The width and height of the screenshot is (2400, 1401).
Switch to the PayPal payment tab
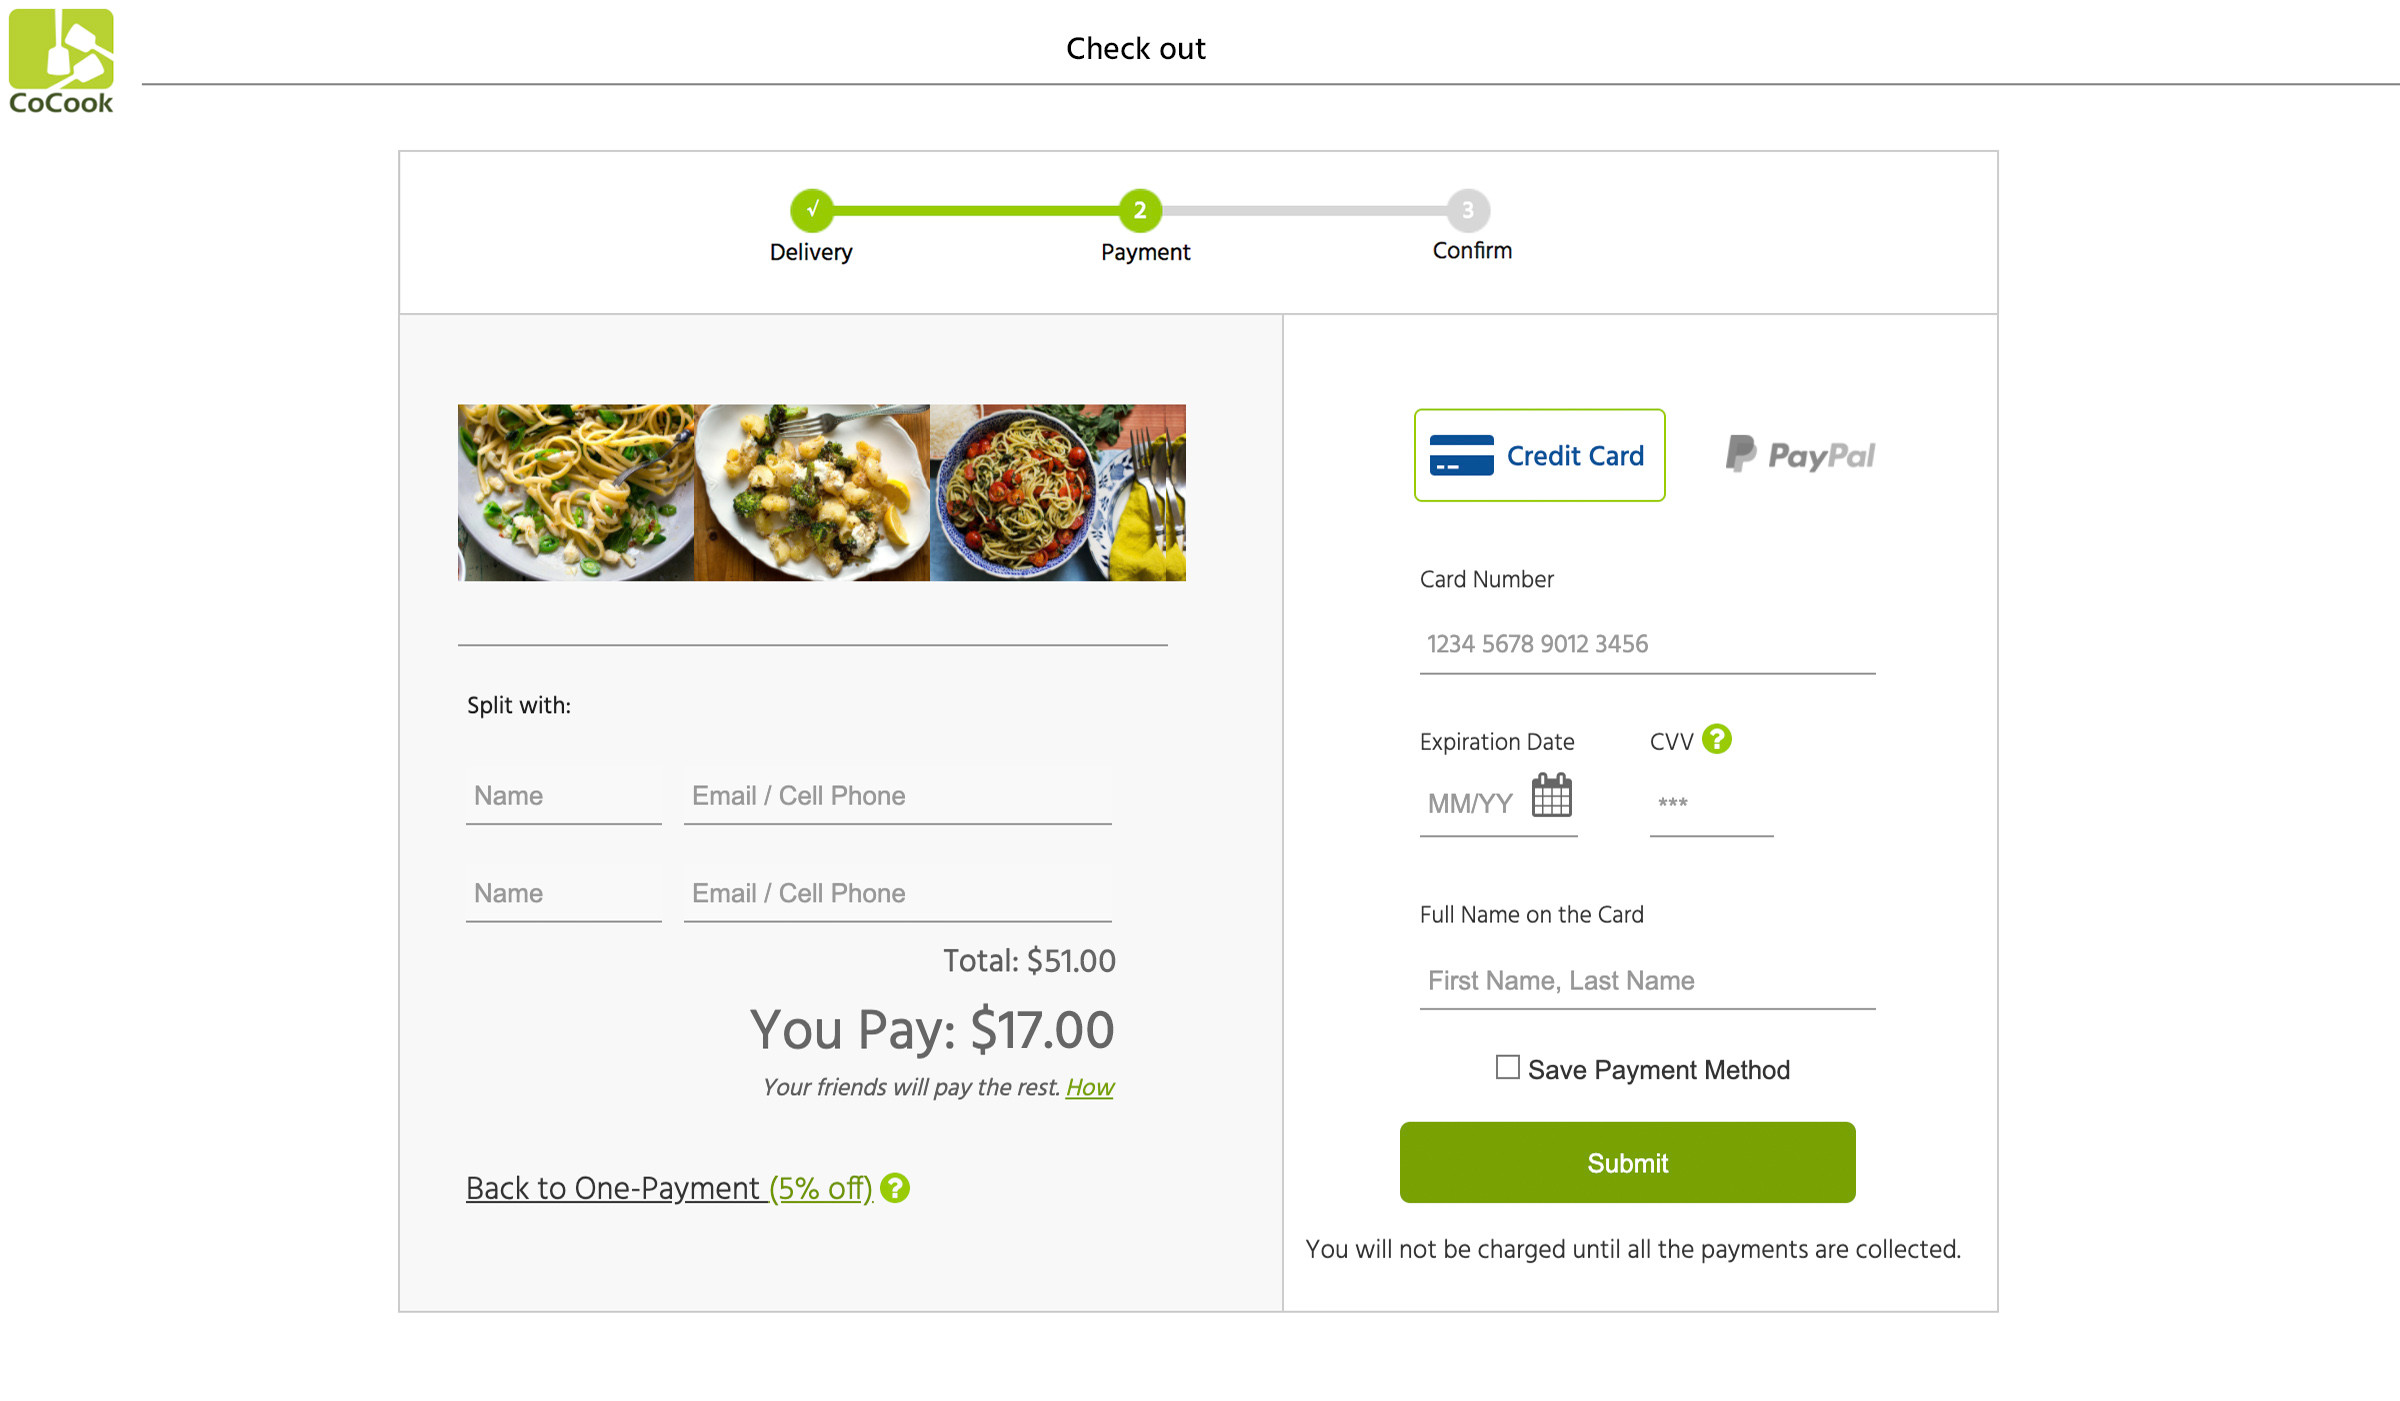click(1800, 455)
